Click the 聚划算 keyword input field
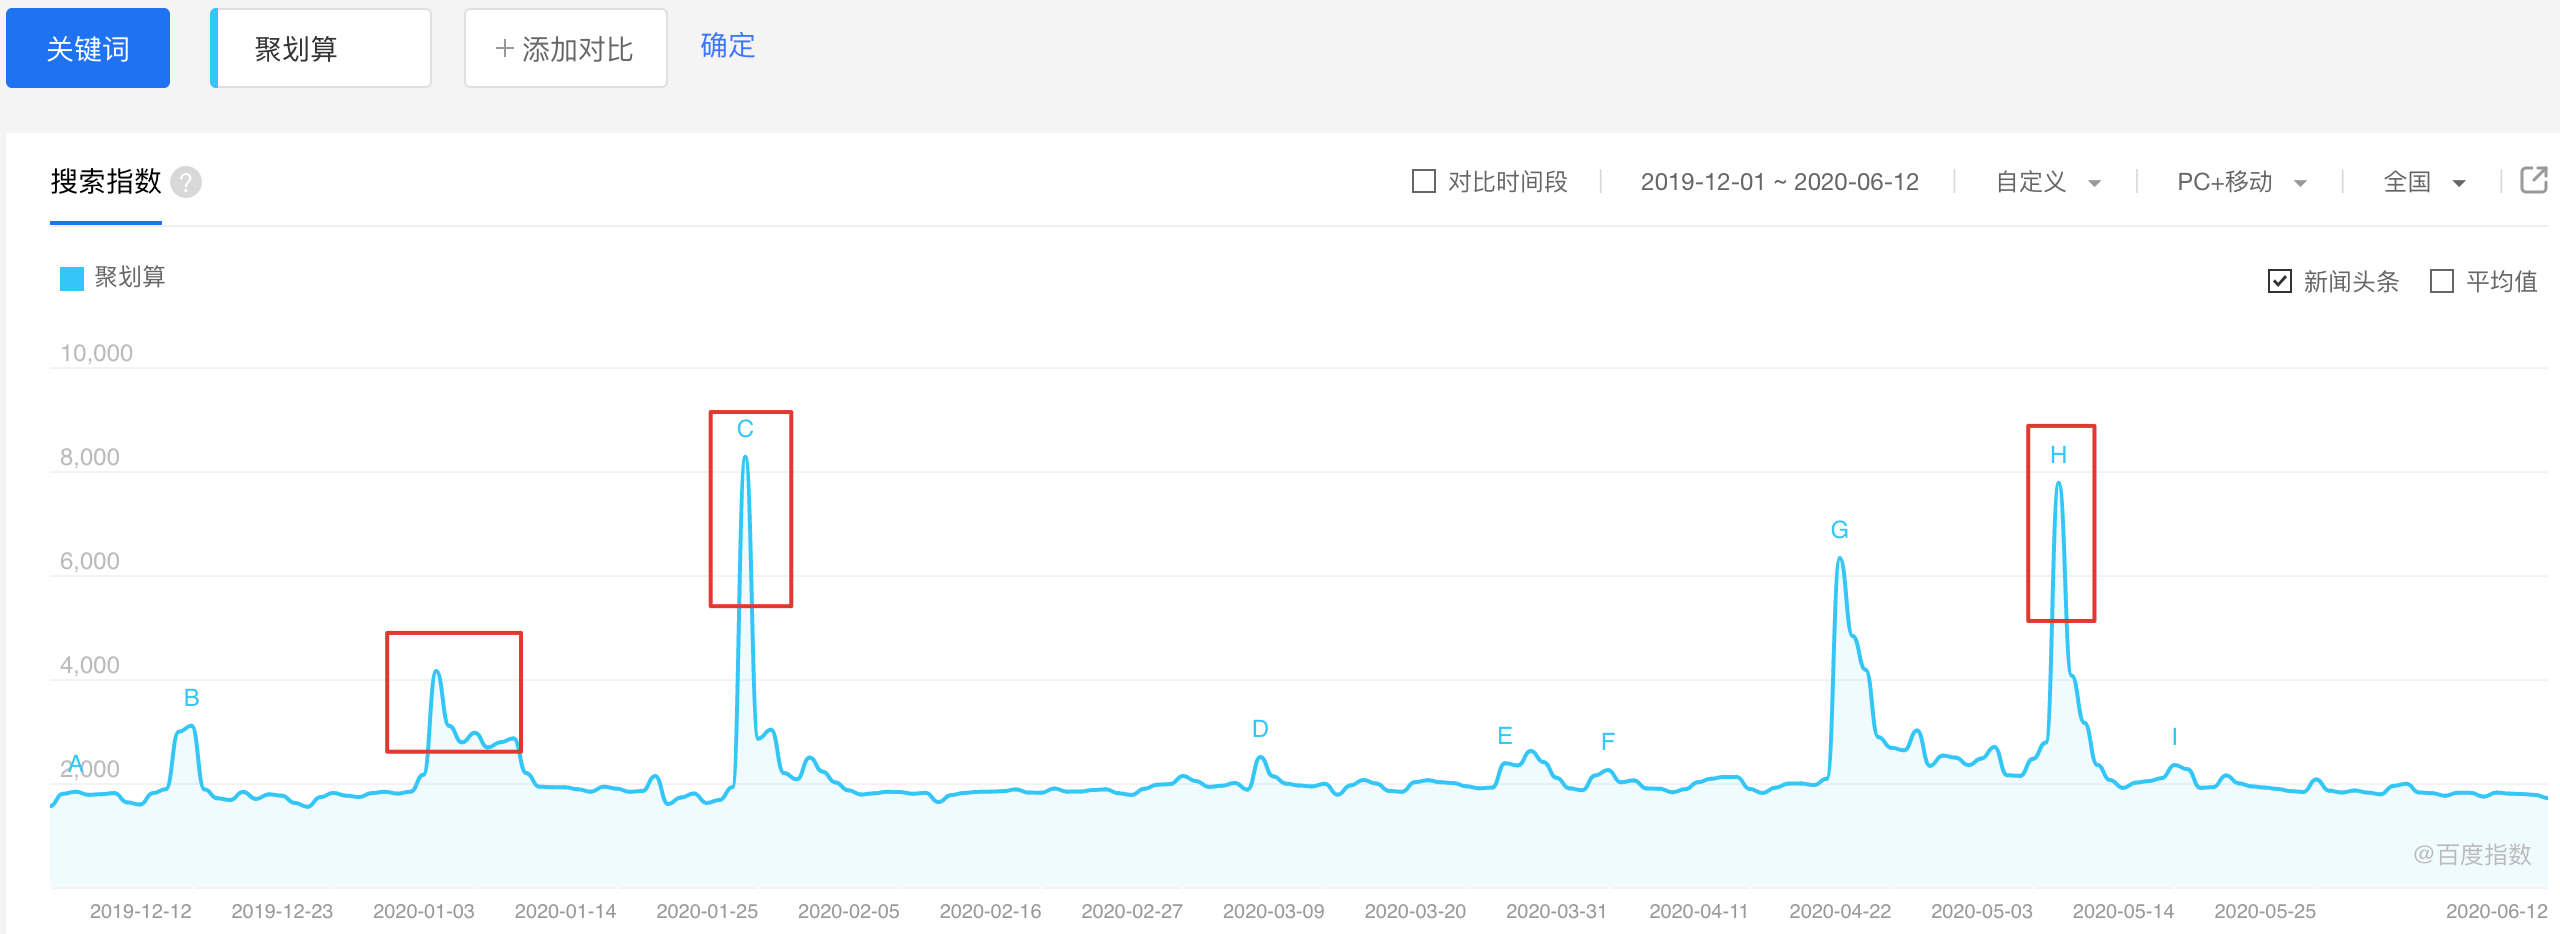This screenshot has height=934, width=2560. pyautogui.click(x=322, y=48)
